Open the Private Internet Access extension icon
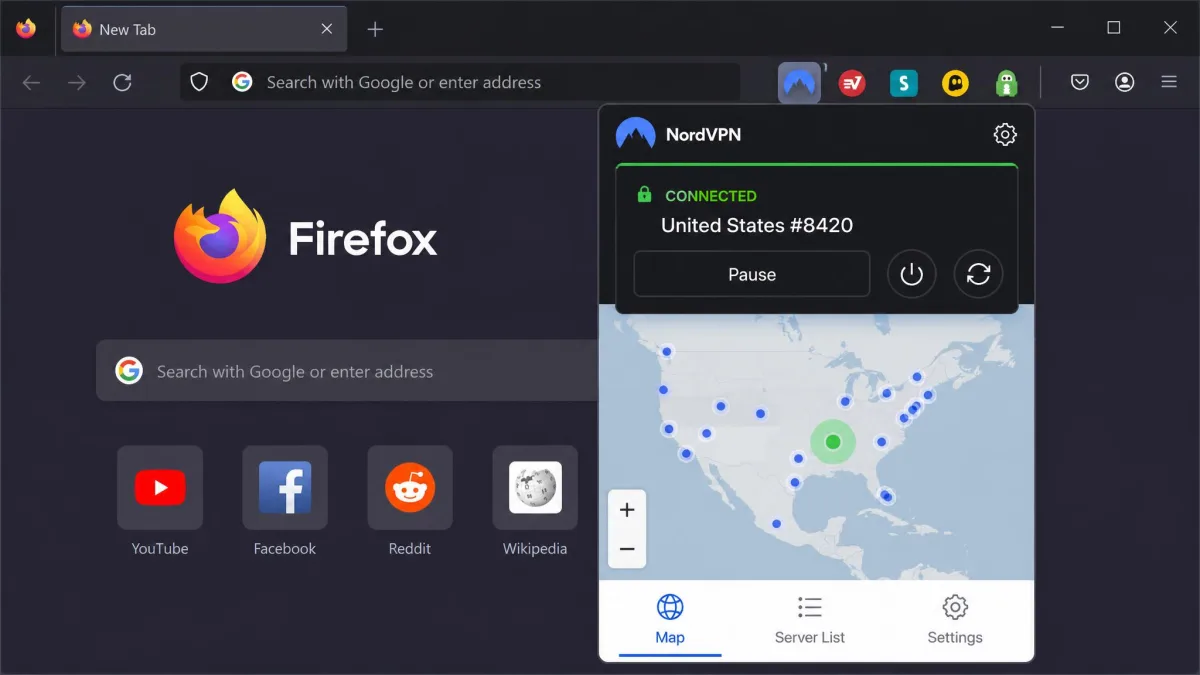 point(1006,83)
